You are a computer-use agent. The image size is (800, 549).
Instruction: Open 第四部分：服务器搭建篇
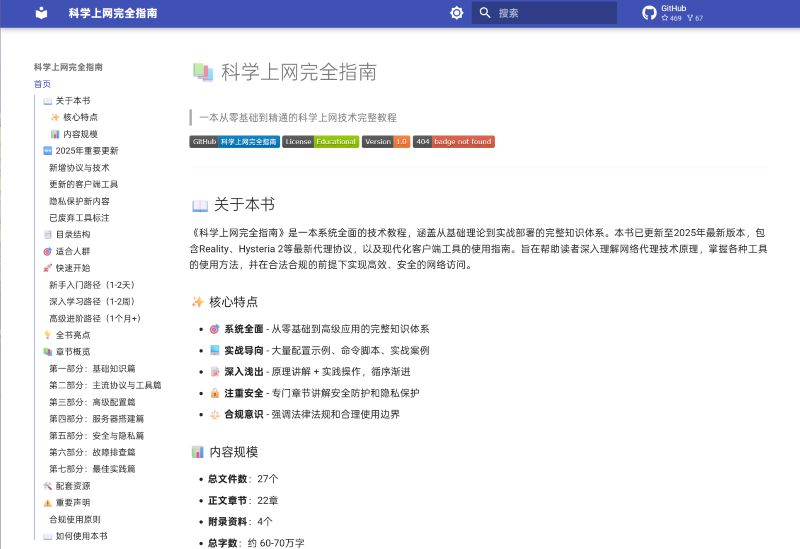pyautogui.click(x=96, y=419)
